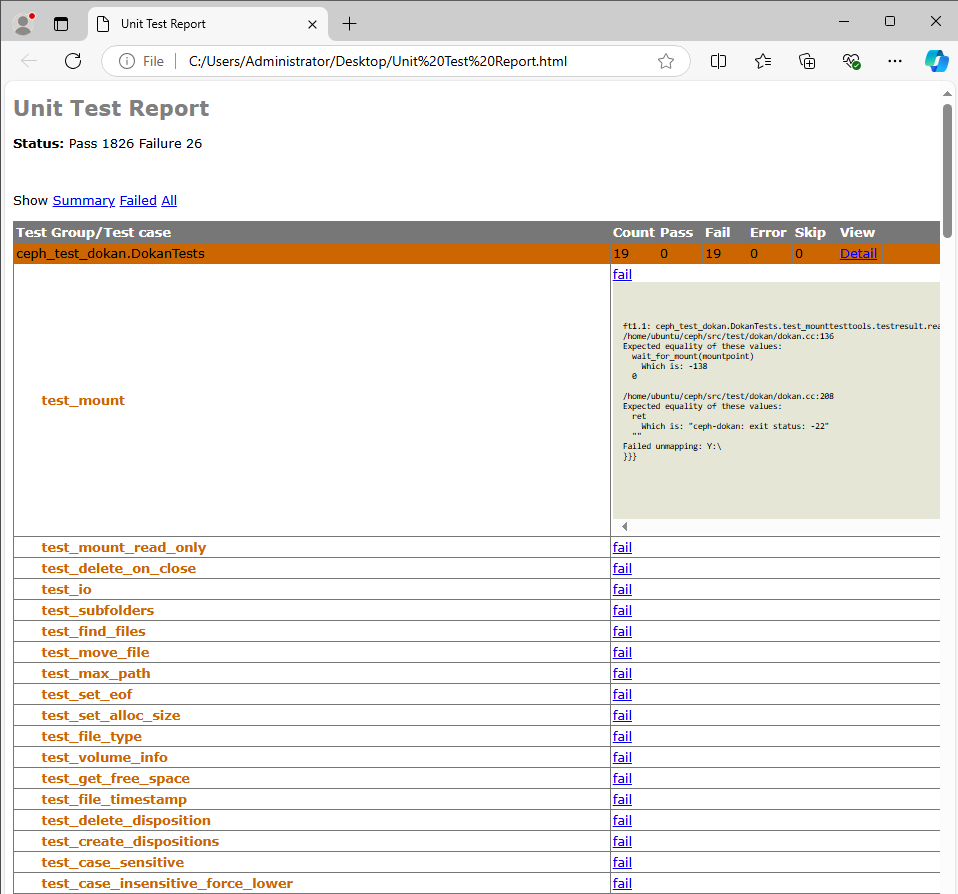Click the browser profile avatar
Image resolution: width=958 pixels, height=894 pixels.
(22, 22)
